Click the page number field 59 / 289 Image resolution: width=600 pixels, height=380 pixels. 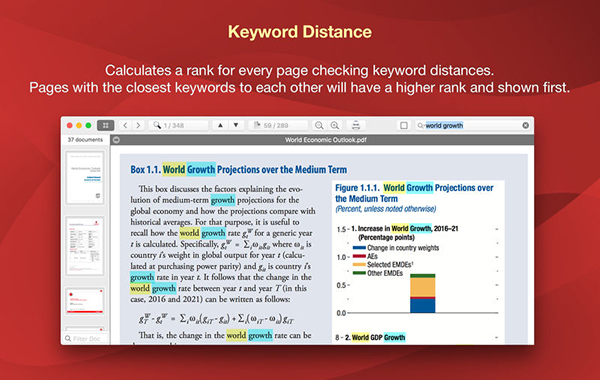pyautogui.click(x=278, y=125)
